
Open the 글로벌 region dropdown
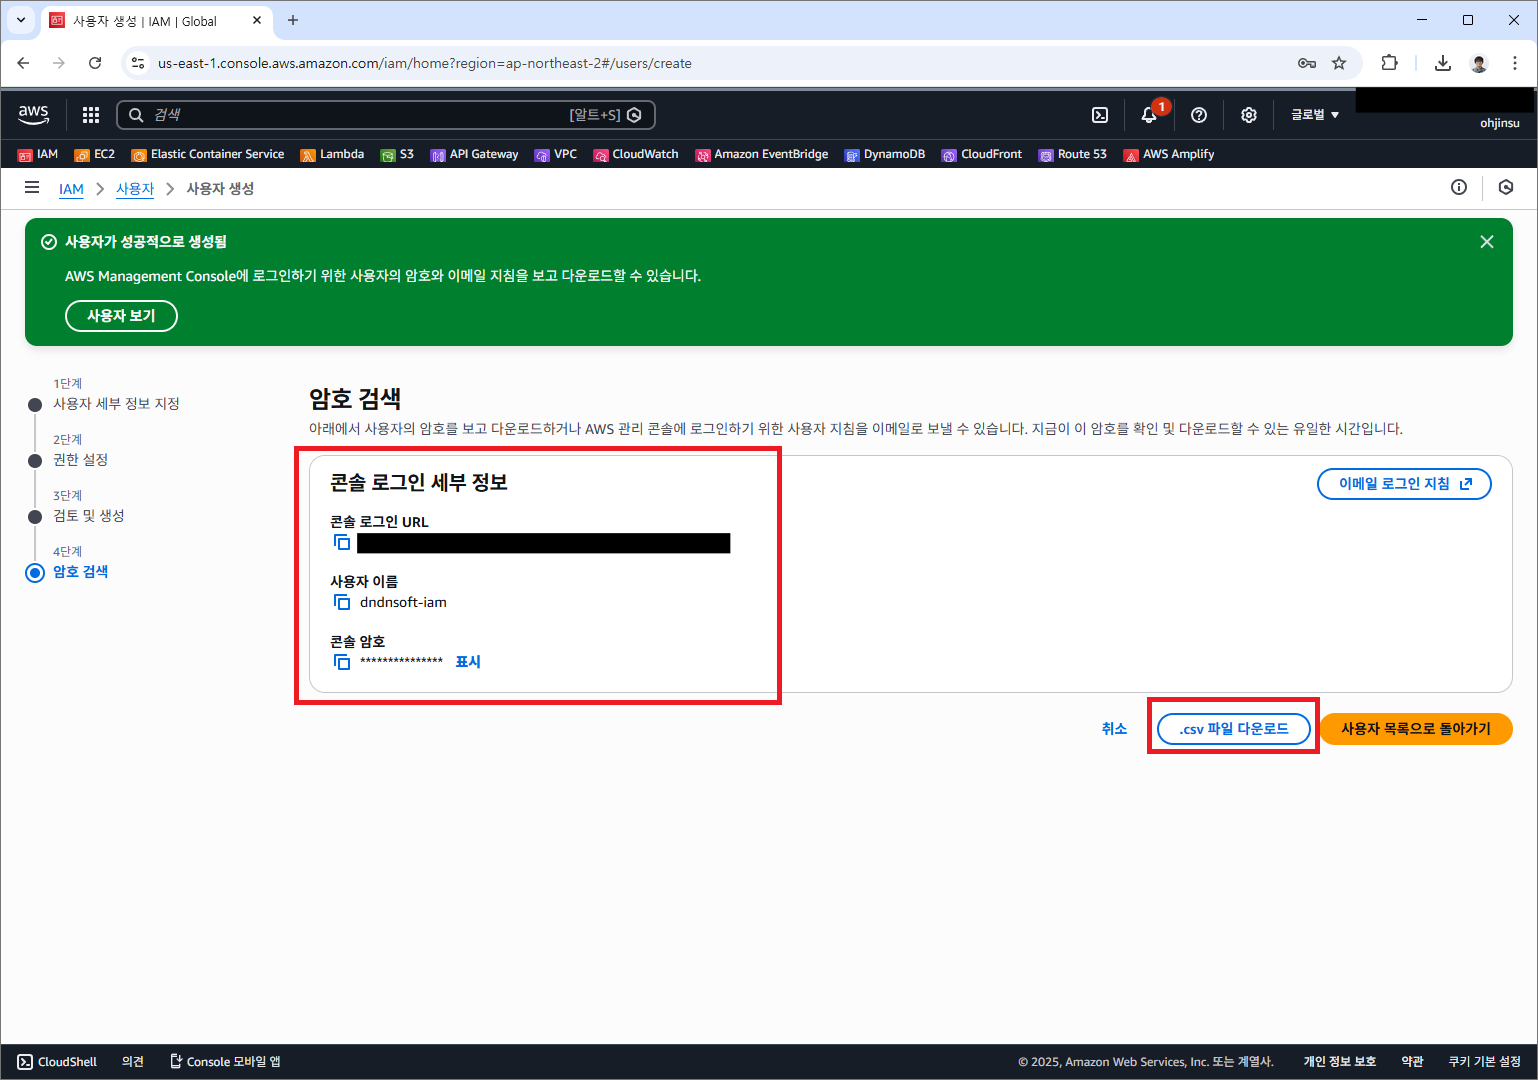[1313, 114]
